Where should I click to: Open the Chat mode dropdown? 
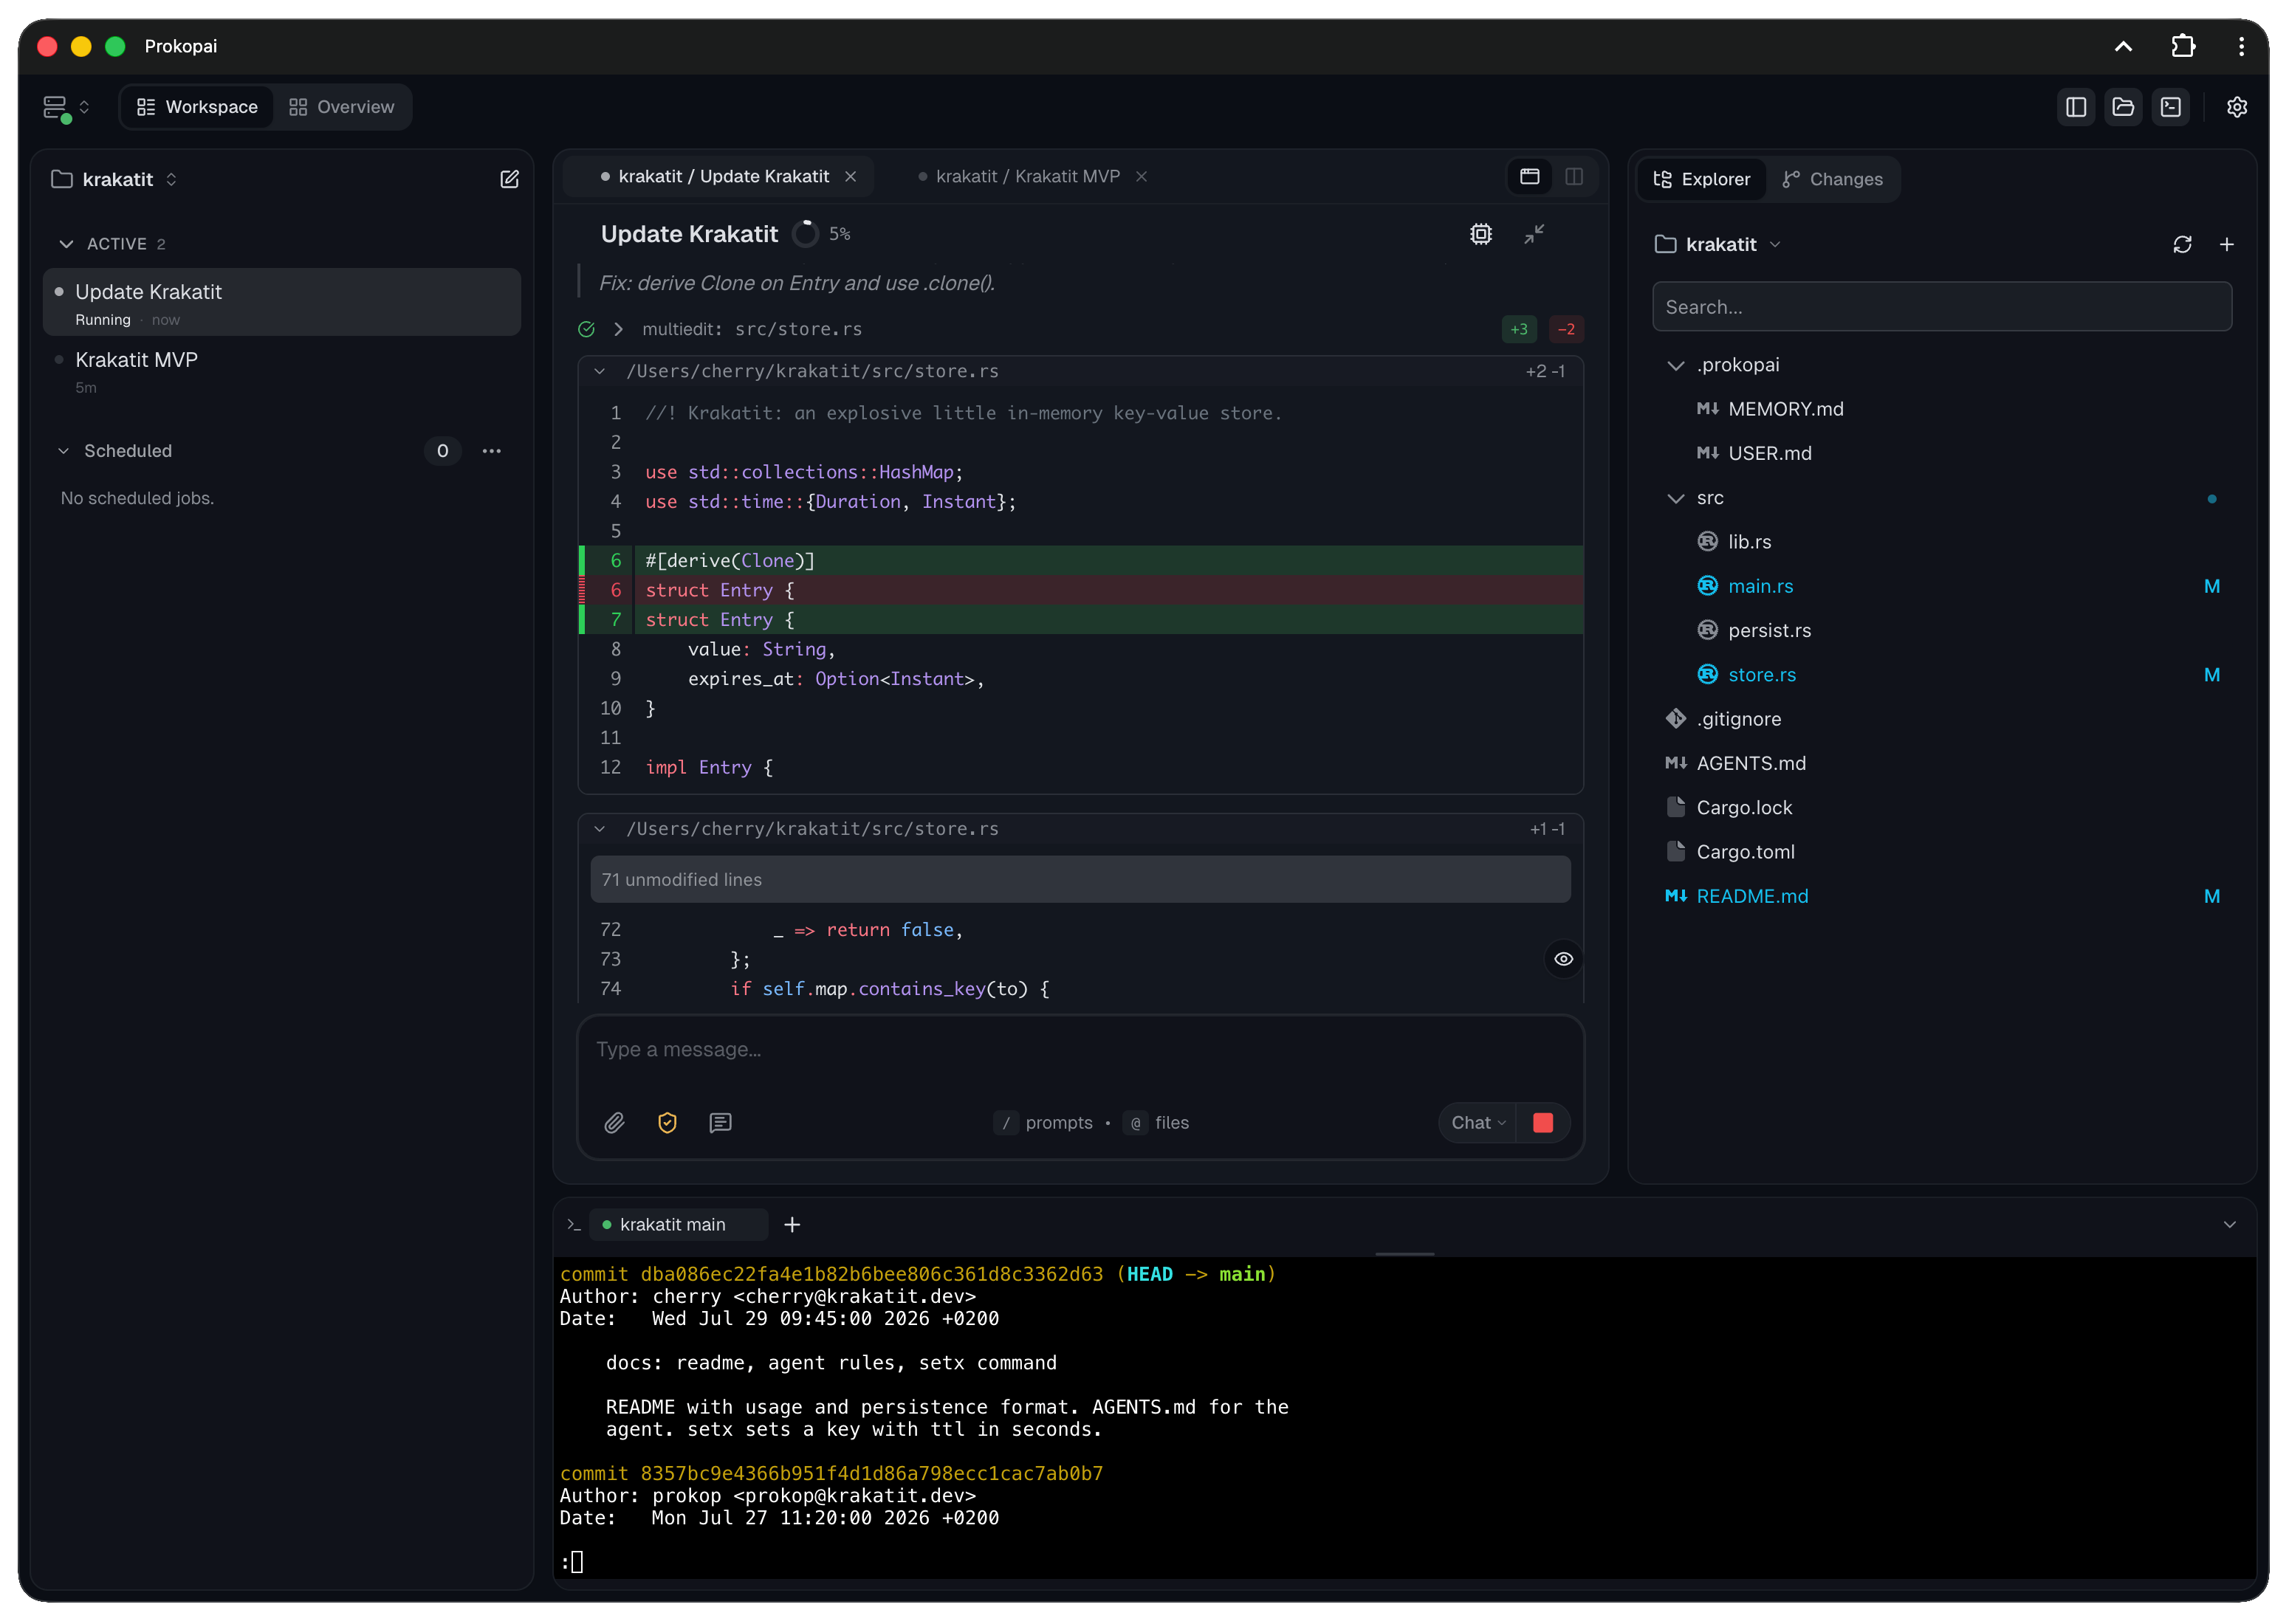click(x=1477, y=1122)
